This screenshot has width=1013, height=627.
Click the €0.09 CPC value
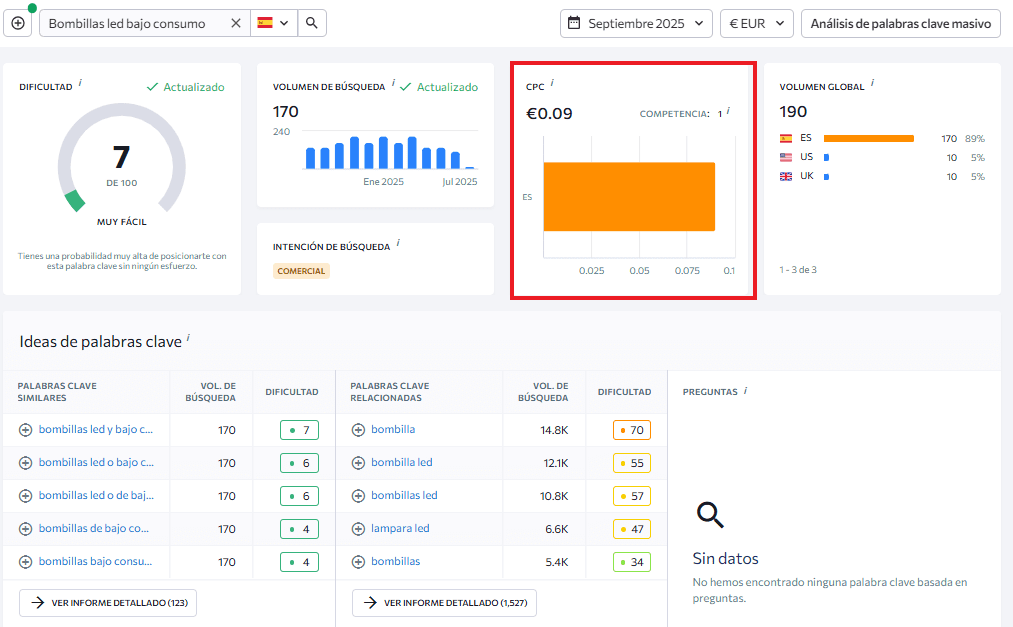pyautogui.click(x=549, y=114)
